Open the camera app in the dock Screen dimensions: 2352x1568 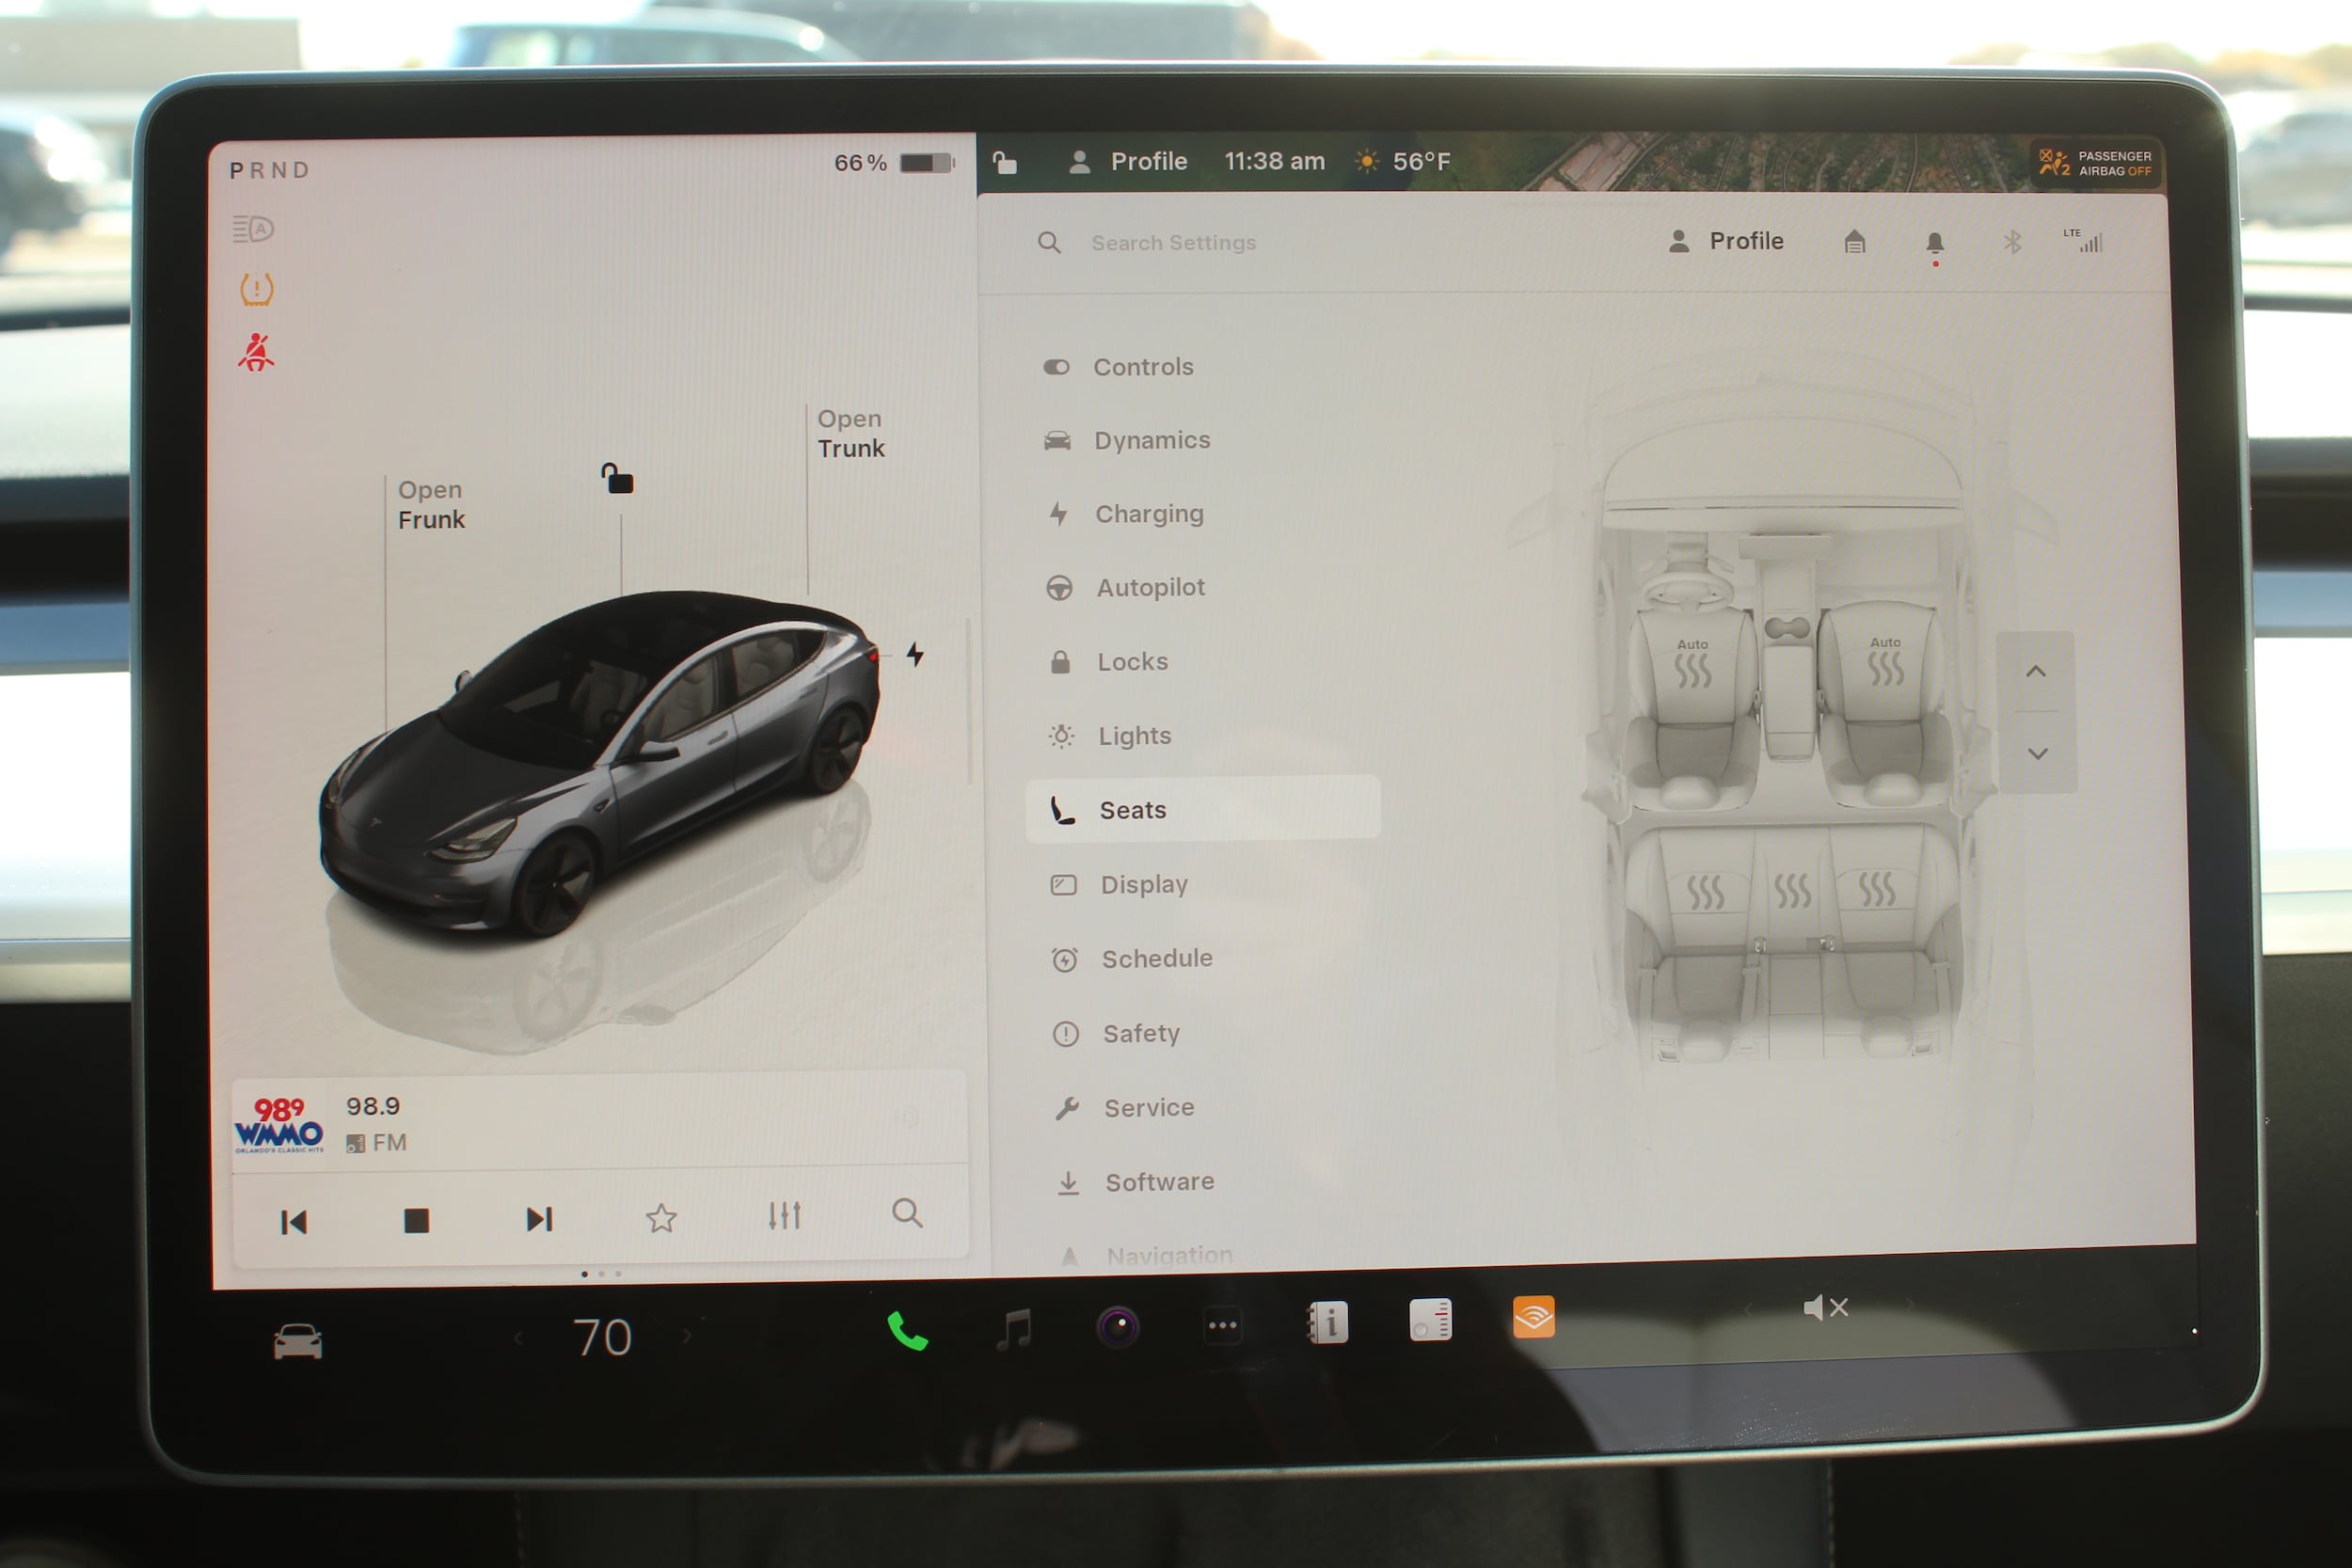click(1118, 1326)
